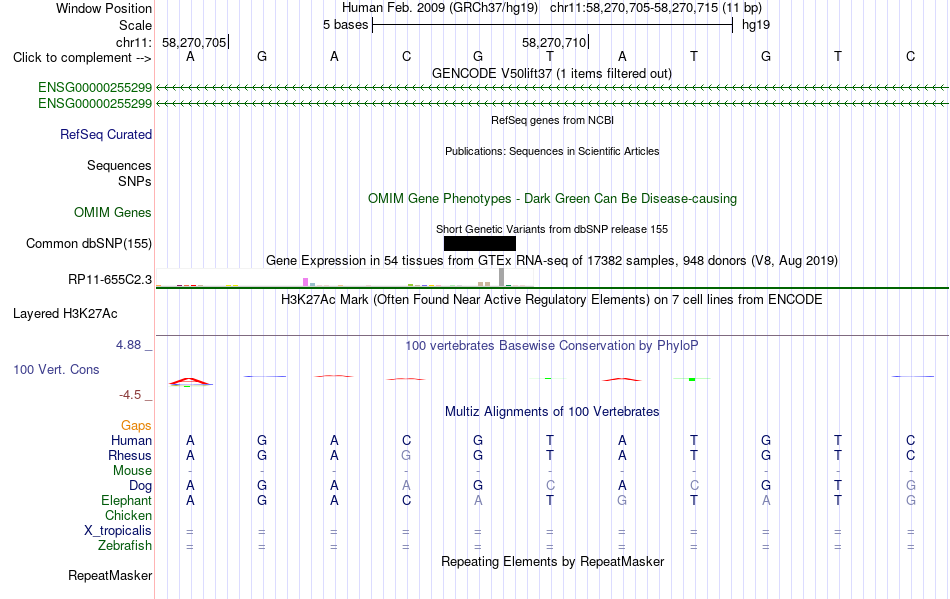Click the second ENSG00000255299 gene label
The width and height of the screenshot is (950, 599).
(x=95, y=104)
